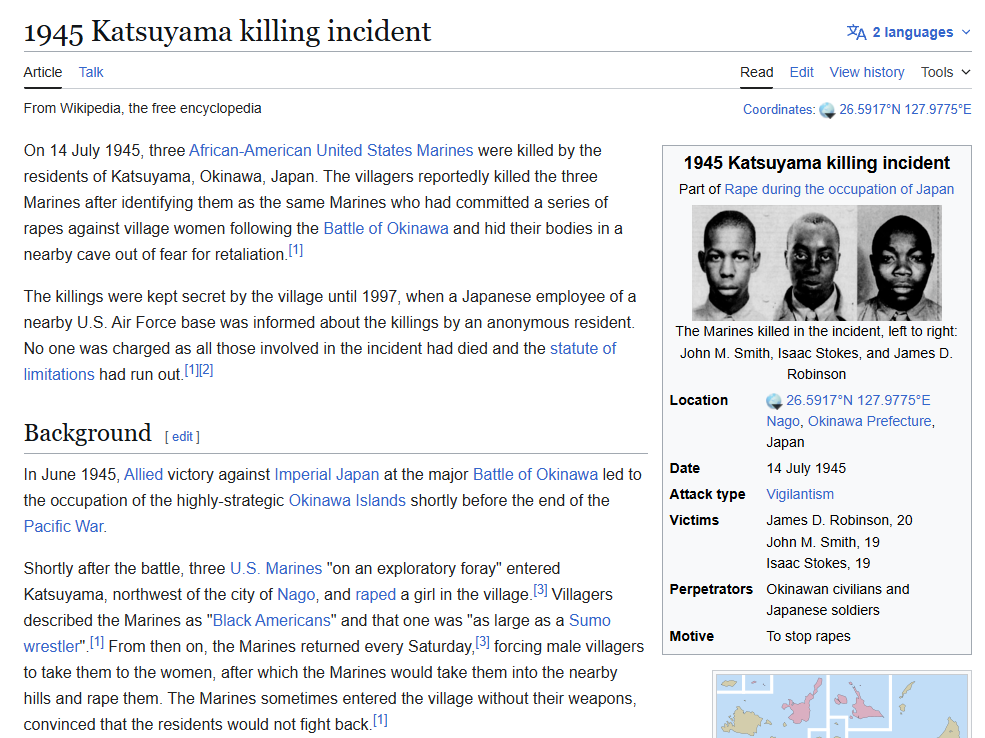Open infobox Location coordinates link

click(858, 400)
